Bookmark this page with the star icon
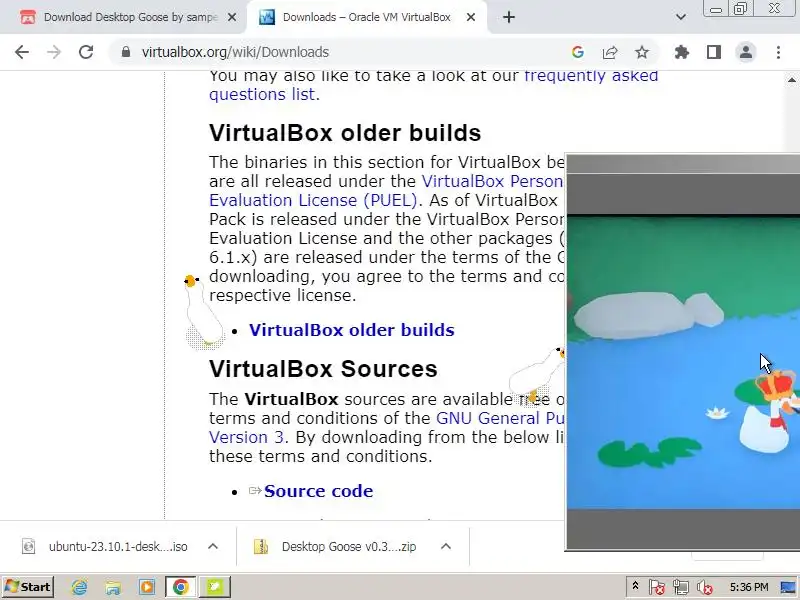 tap(642, 52)
